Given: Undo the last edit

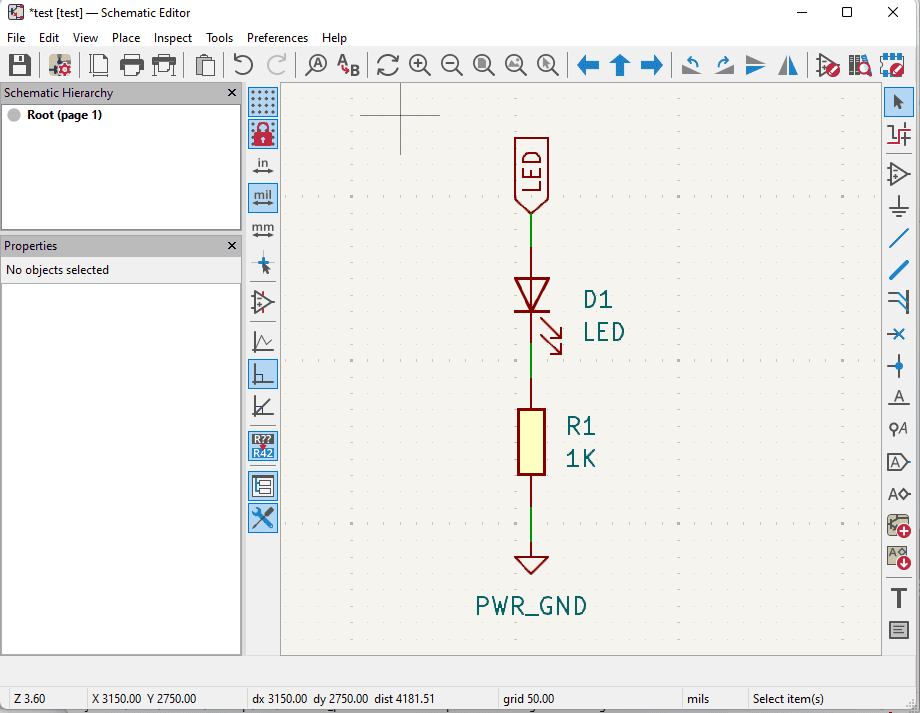Looking at the screenshot, I should (x=243, y=65).
